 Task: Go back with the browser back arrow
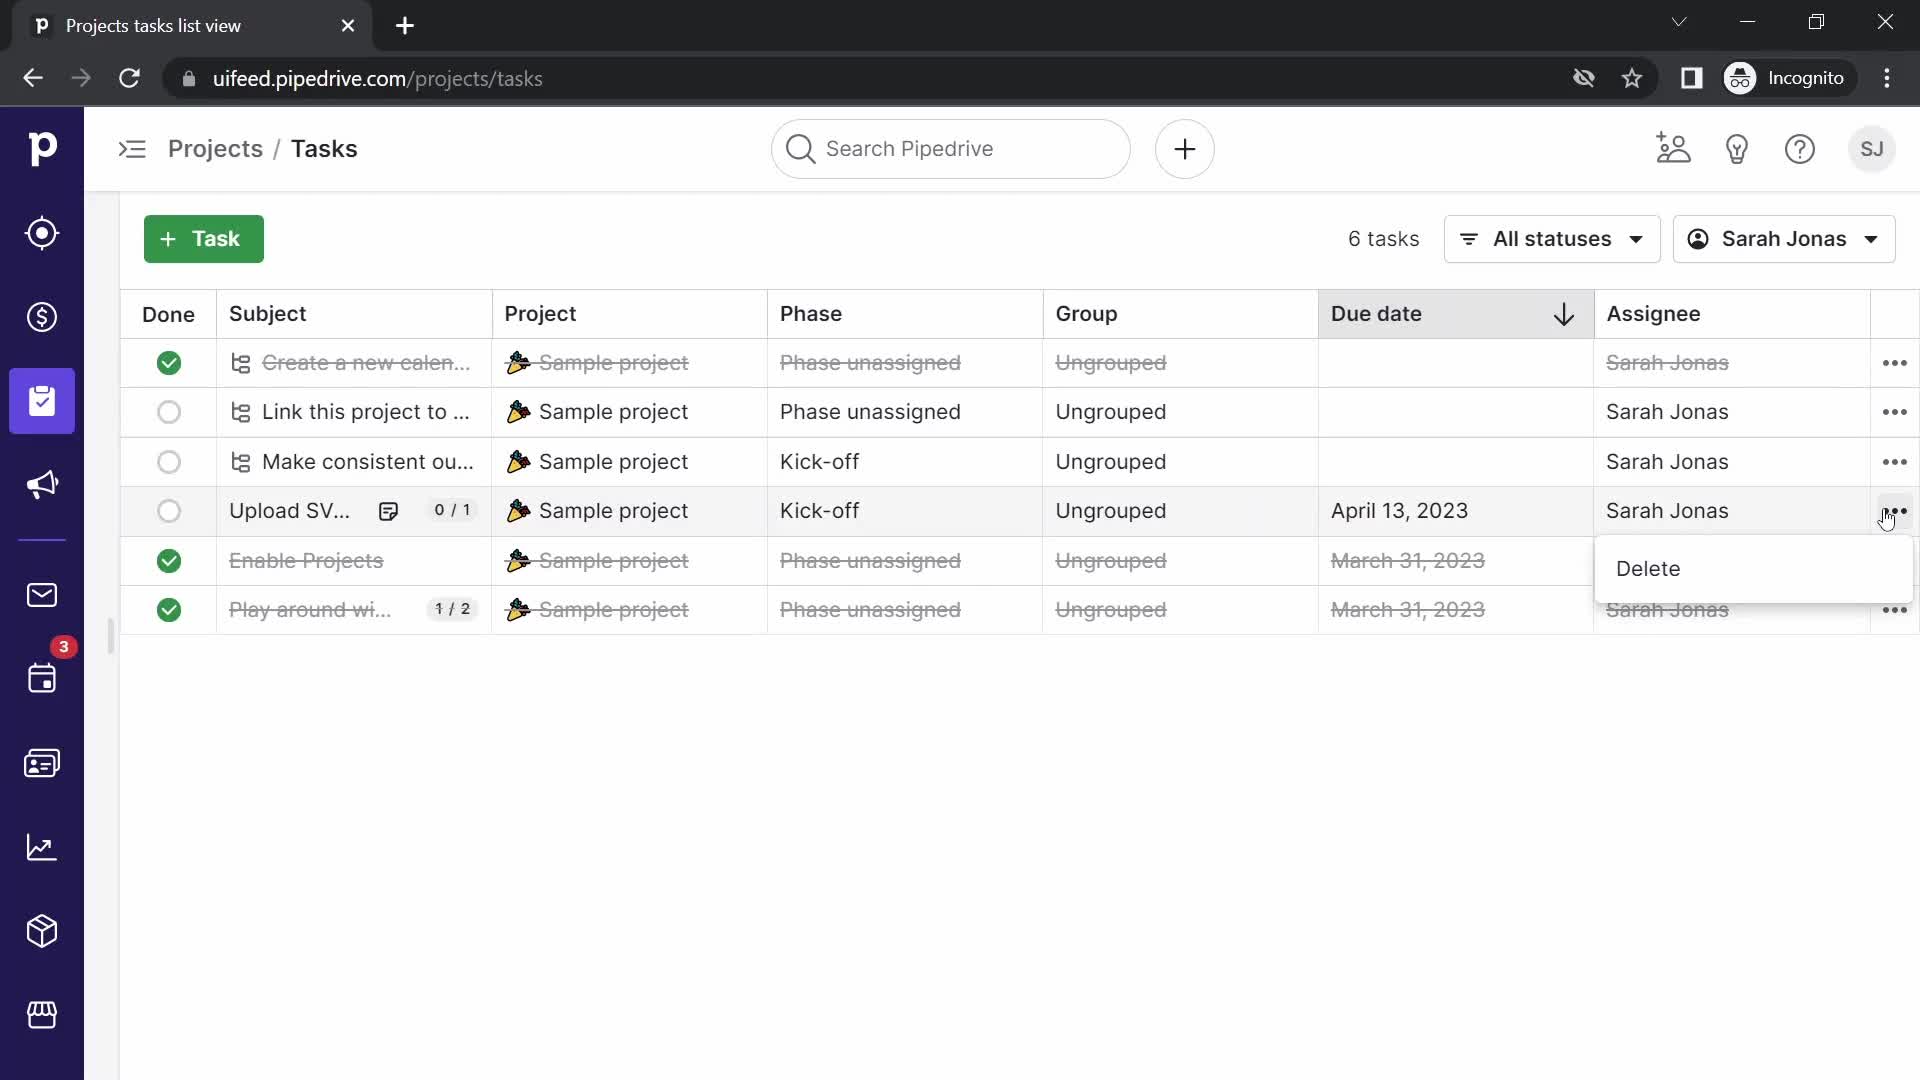pos(33,78)
